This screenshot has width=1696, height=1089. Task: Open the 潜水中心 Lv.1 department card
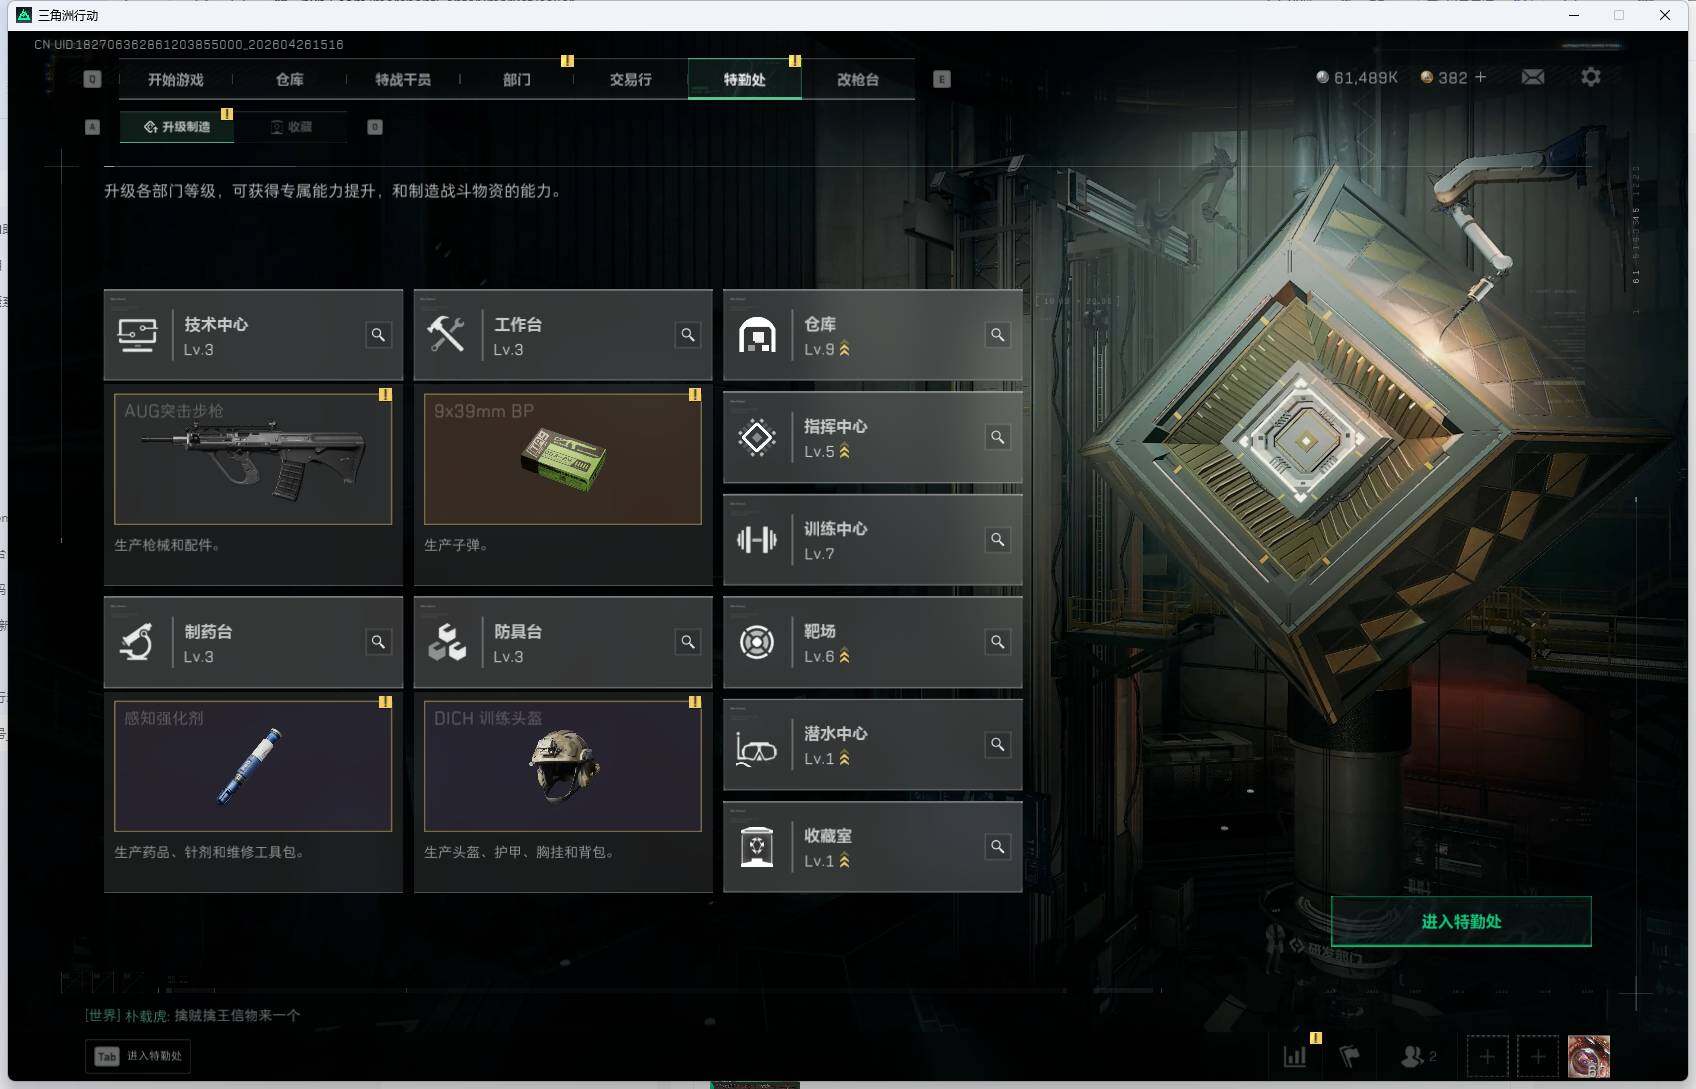coord(872,745)
